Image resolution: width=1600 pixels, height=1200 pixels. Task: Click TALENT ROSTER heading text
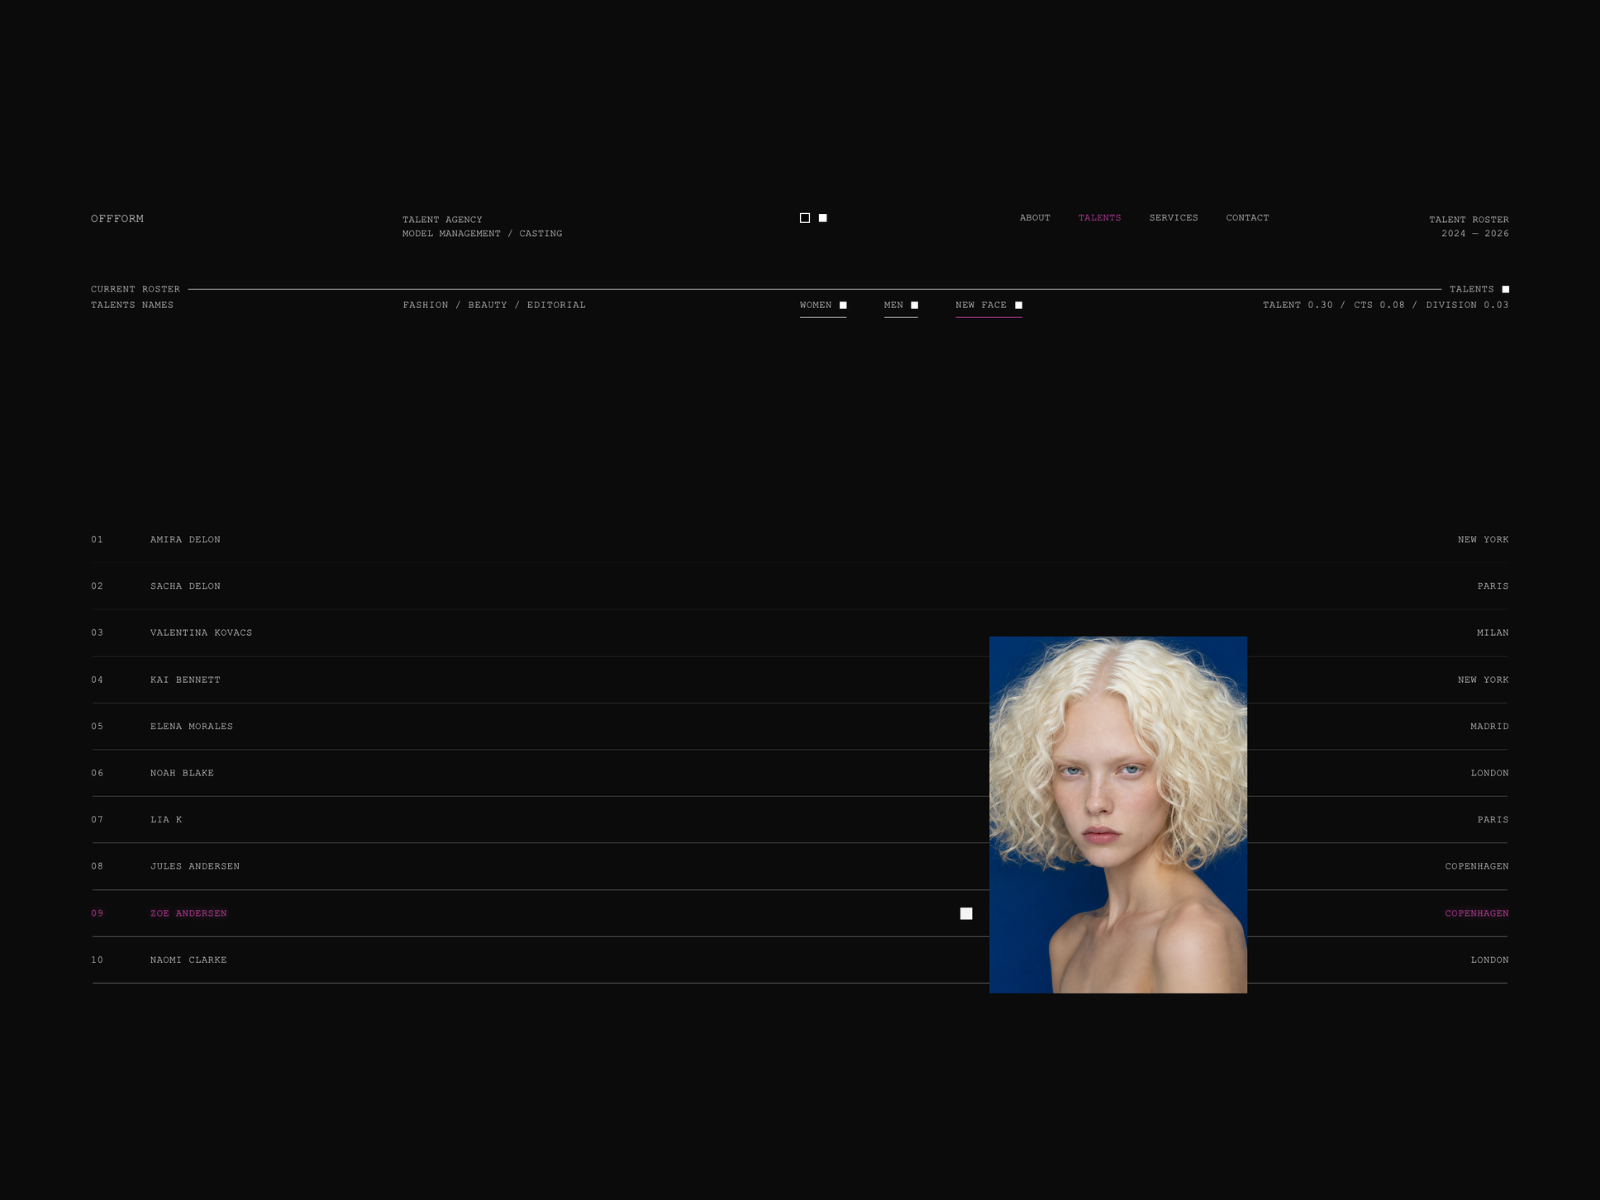(1468, 219)
